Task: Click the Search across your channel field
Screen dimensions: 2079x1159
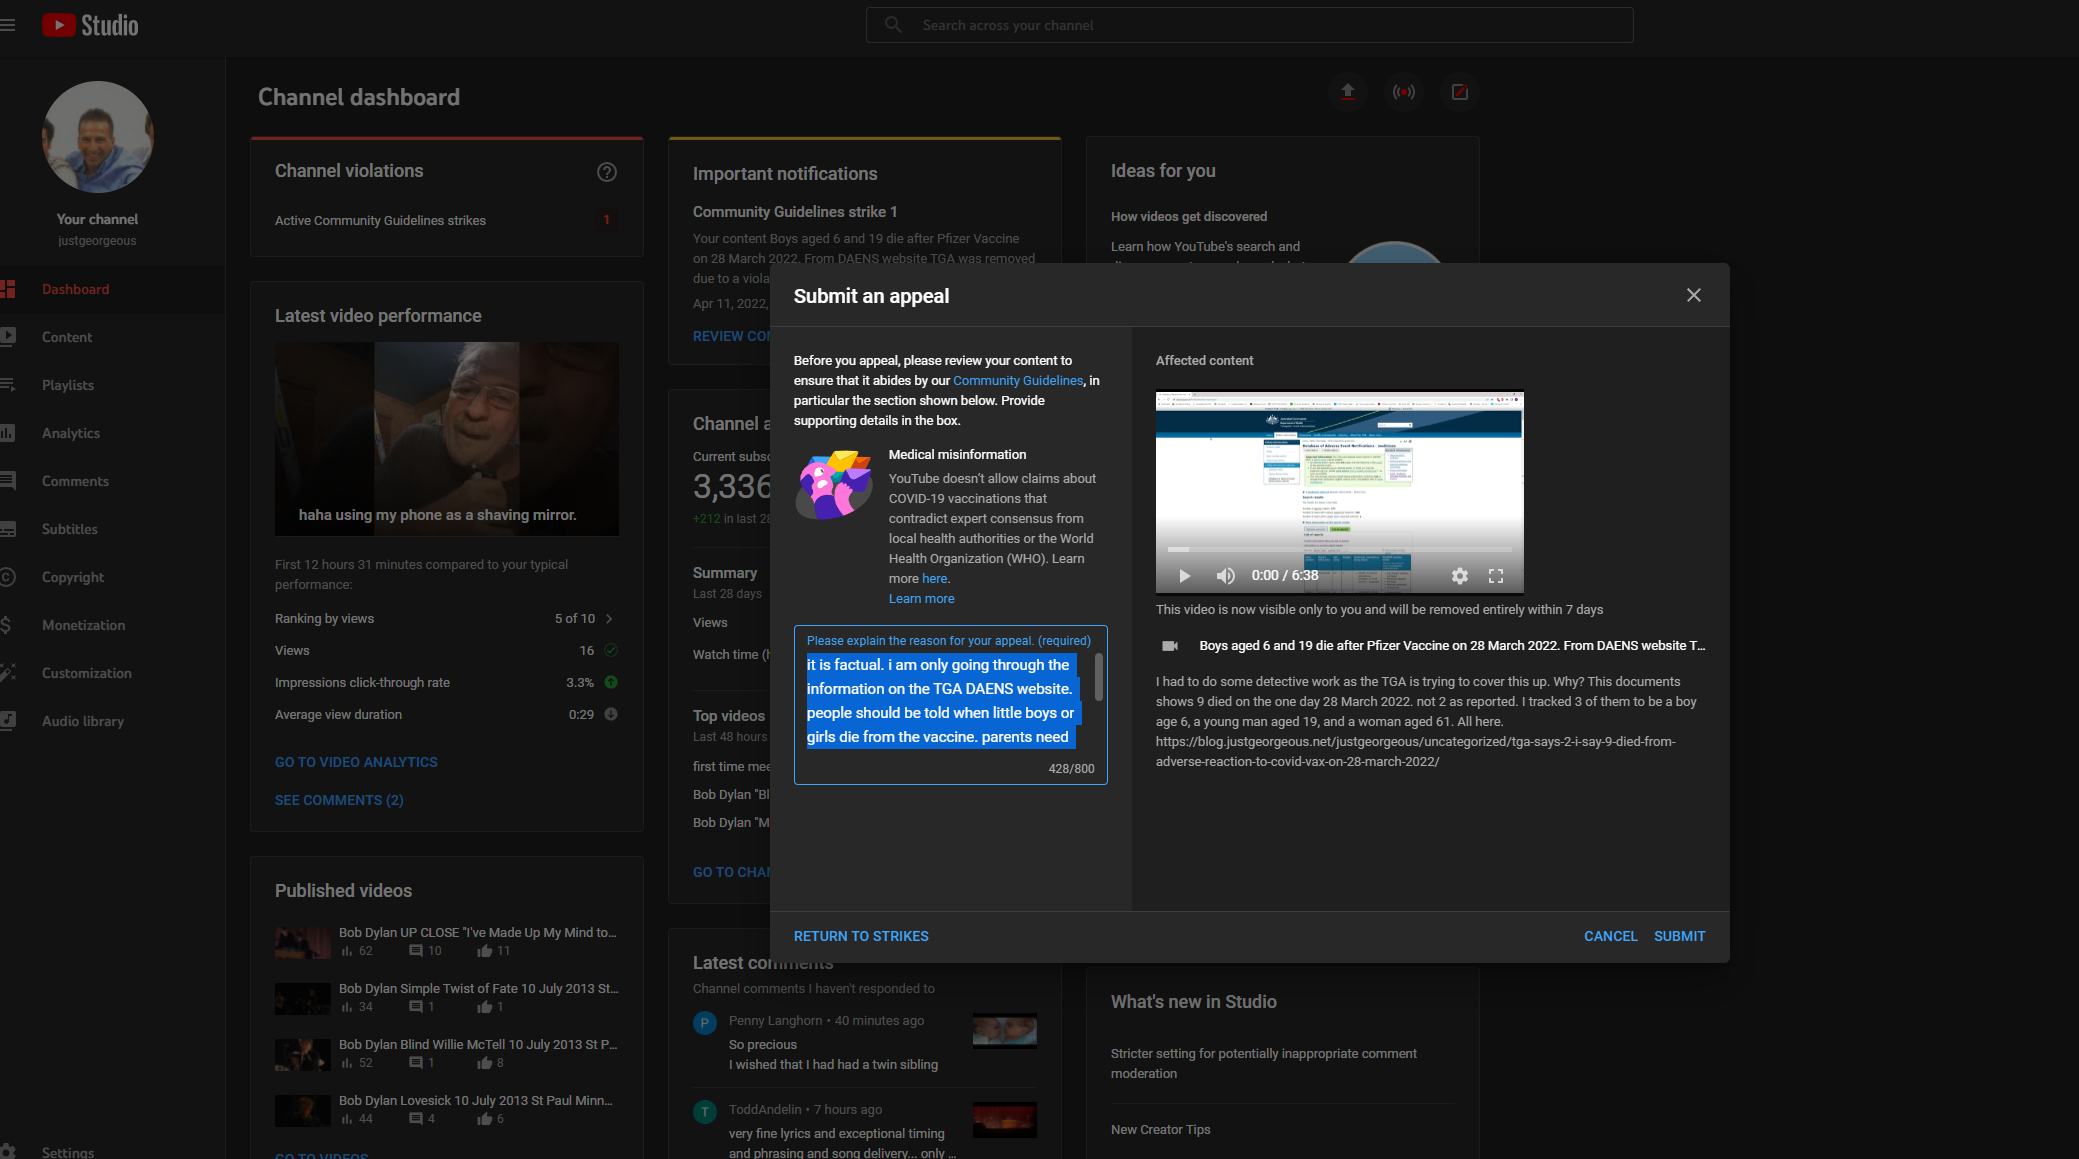Action: pos(1250,25)
